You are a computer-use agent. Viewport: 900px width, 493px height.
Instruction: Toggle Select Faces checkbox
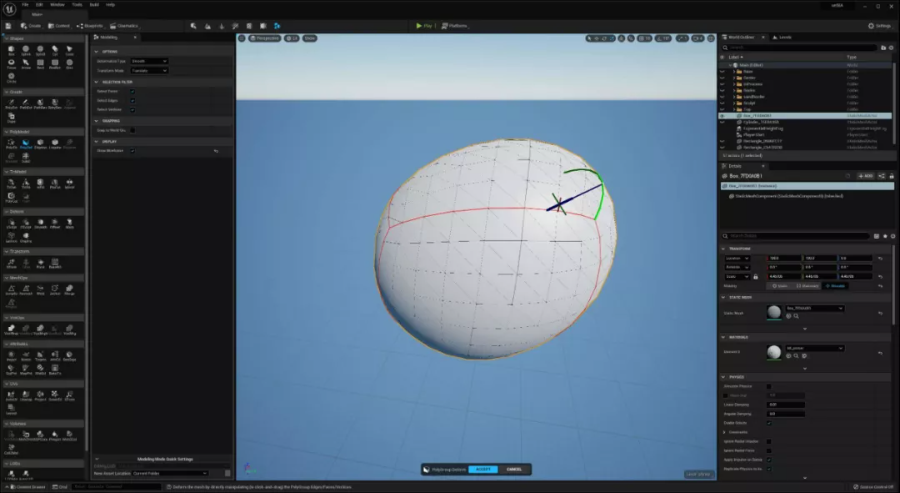(133, 91)
